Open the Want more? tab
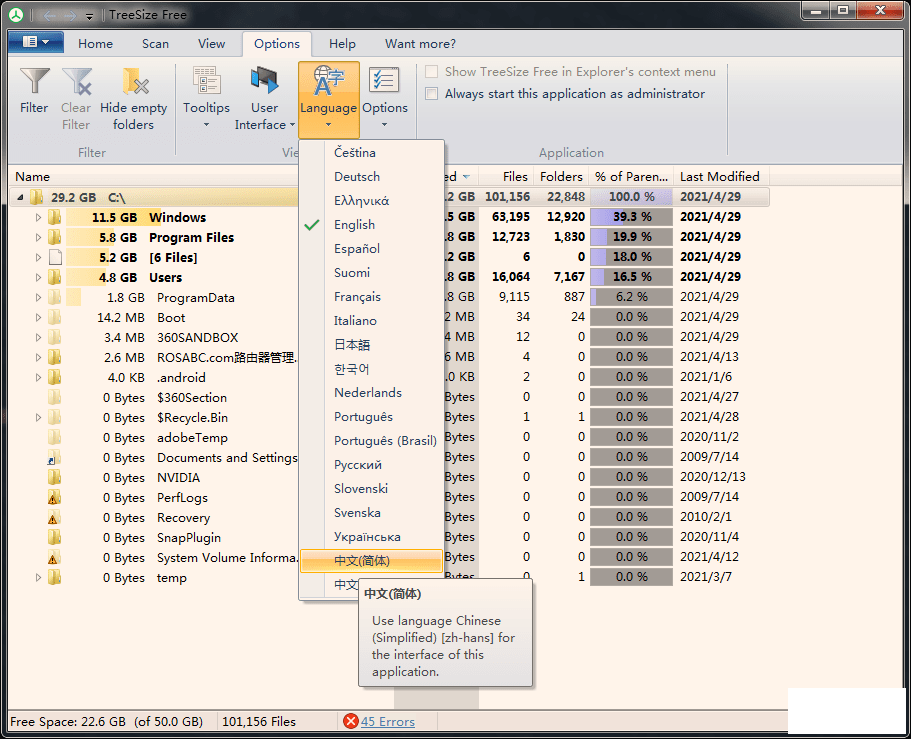This screenshot has height=739, width=911. click(x=420, y=44)
